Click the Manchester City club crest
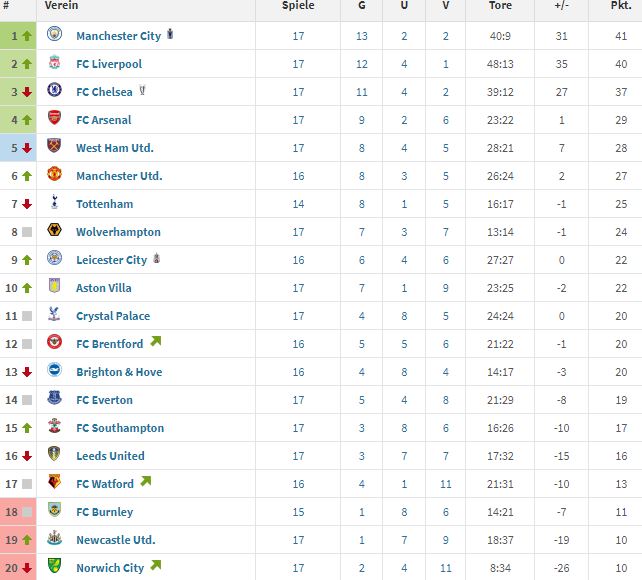 point(54,34)
